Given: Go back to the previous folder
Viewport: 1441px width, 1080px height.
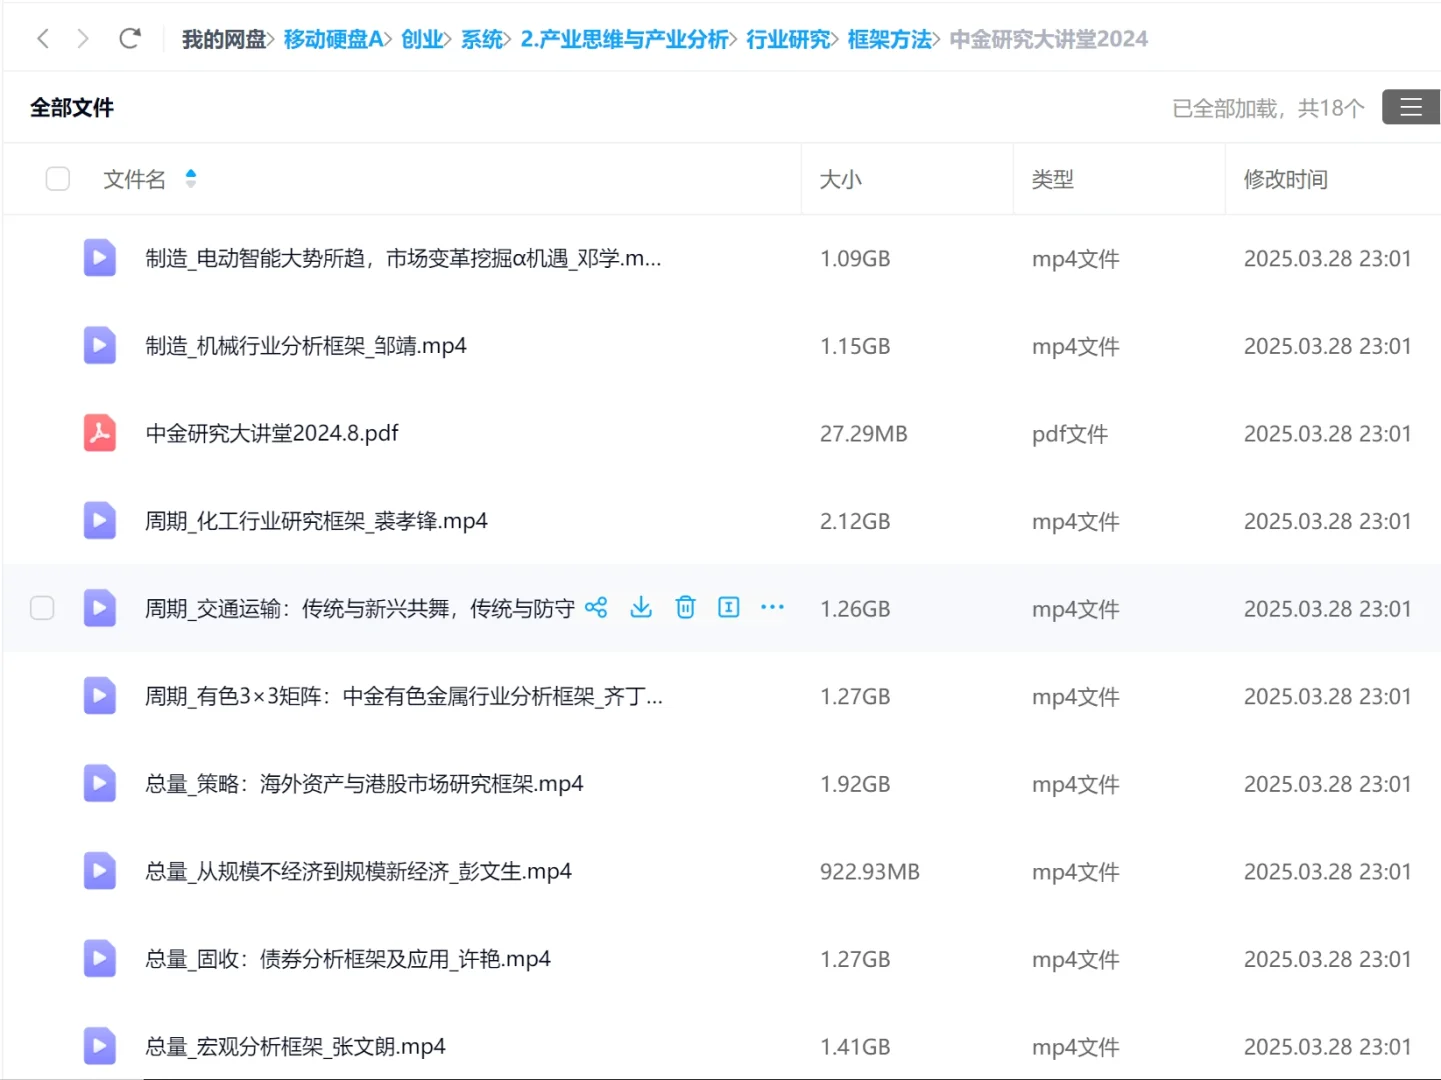Looking at the screenshot, I should pos(43,39).
